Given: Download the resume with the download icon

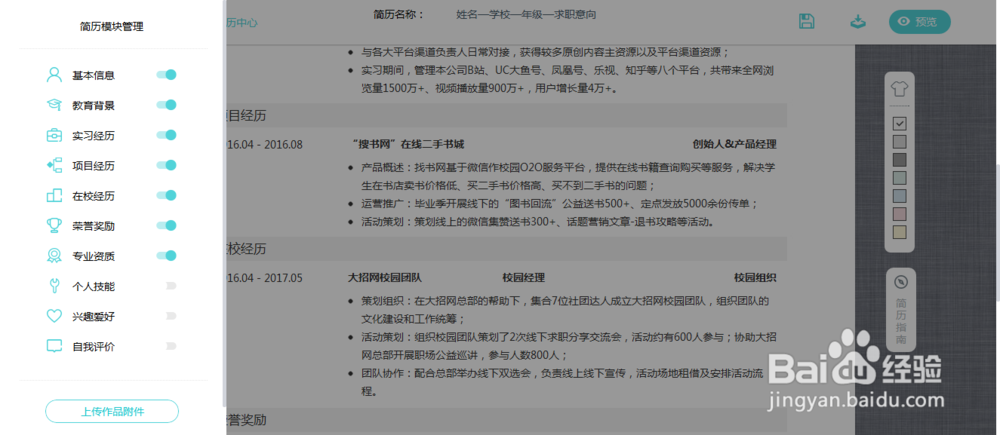Looking at the screenshot, I should pos(858,21).
